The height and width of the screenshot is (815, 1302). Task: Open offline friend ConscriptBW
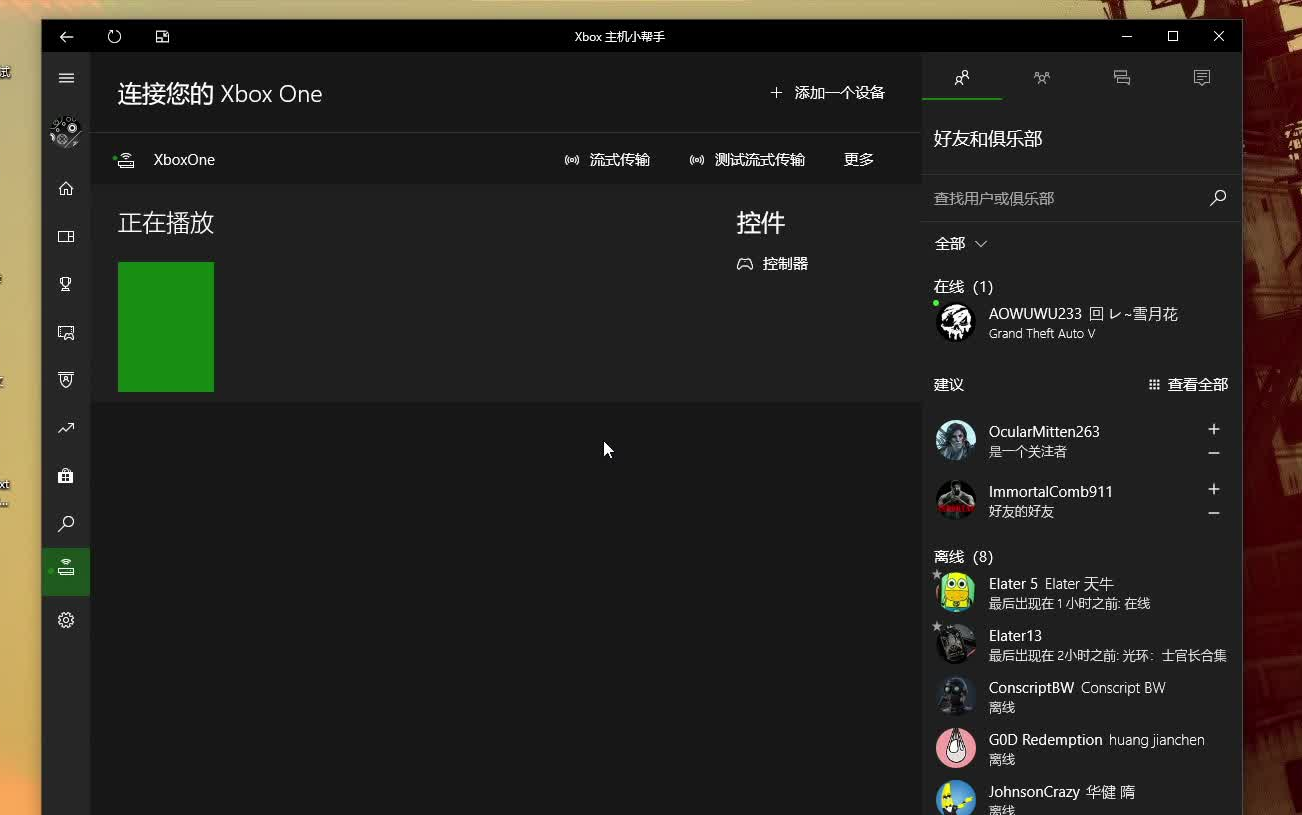pos(1082,697)
